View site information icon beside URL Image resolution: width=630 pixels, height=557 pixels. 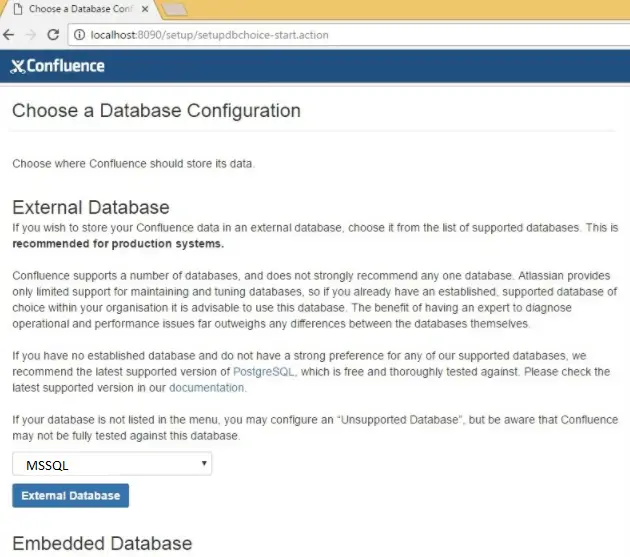pyautogui.click(x=78, y=35)
